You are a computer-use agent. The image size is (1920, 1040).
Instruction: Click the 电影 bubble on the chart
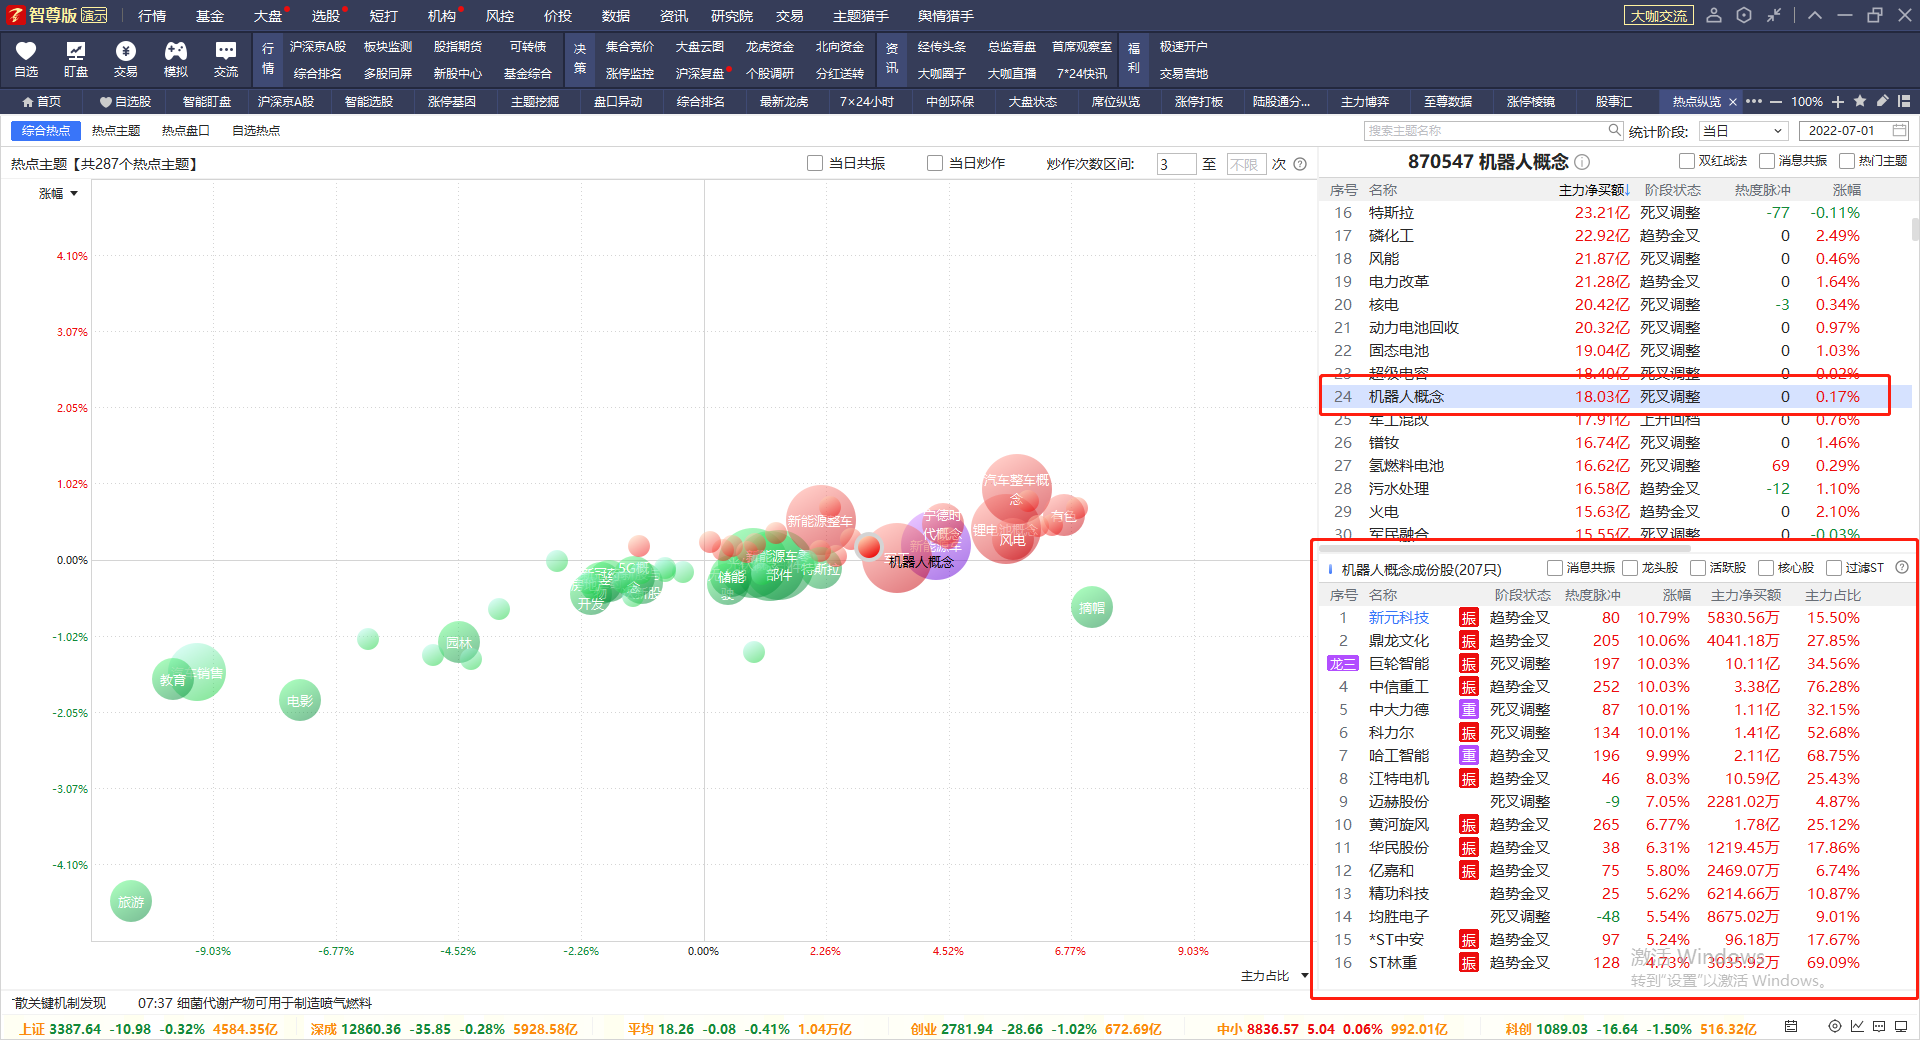[x=300, y=700]
